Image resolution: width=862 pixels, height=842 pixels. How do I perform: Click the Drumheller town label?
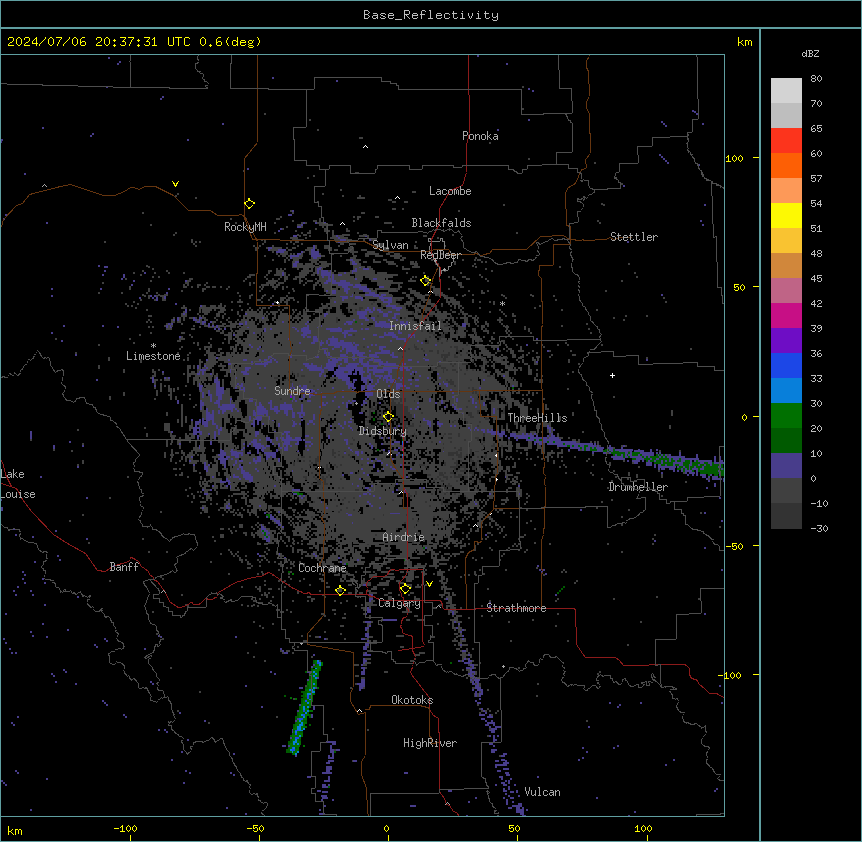pyautogui.click(x=638, y=487)
